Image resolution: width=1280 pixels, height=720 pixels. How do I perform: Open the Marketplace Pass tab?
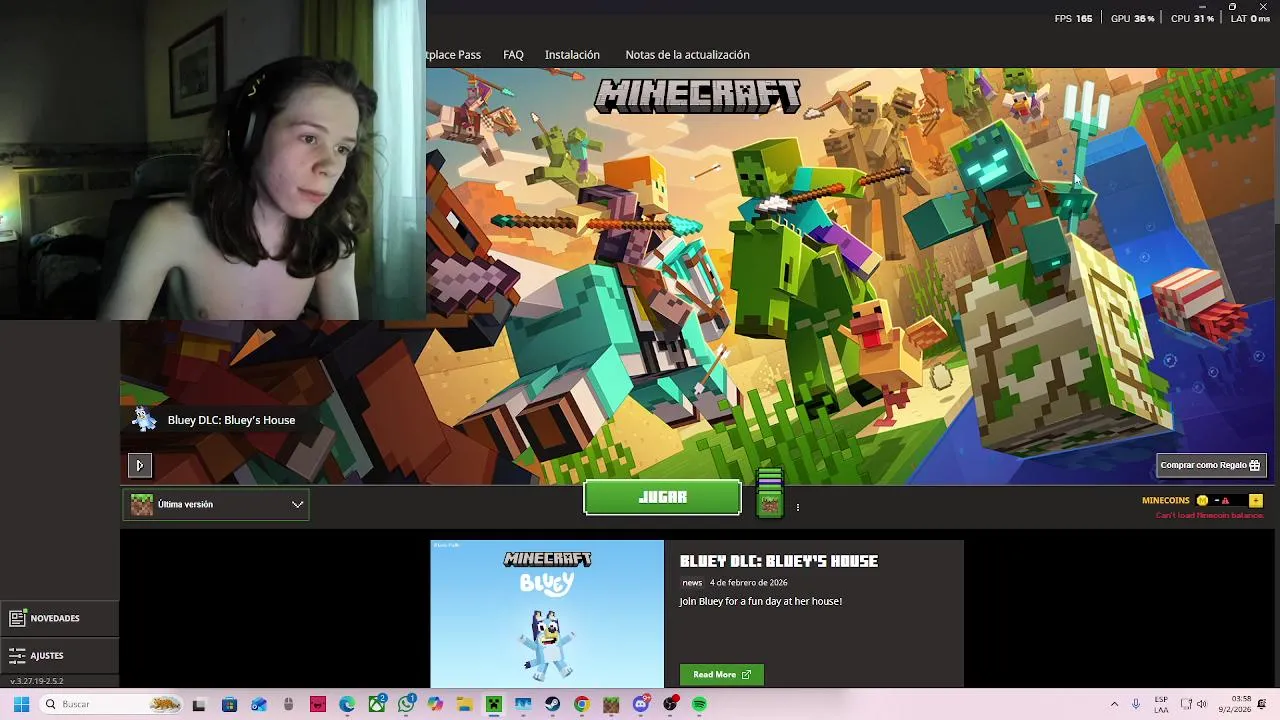click(x=454, y=55)
